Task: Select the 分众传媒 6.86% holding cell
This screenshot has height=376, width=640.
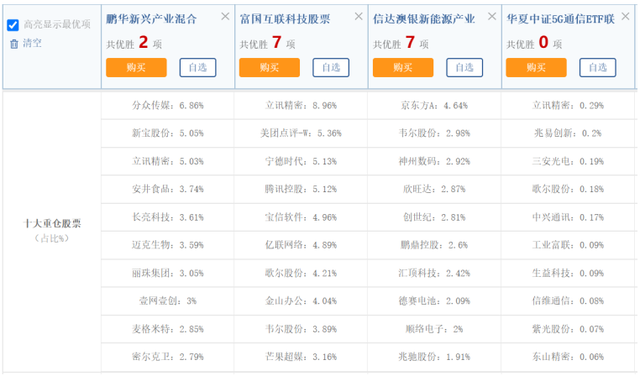Action: (168, 105)
